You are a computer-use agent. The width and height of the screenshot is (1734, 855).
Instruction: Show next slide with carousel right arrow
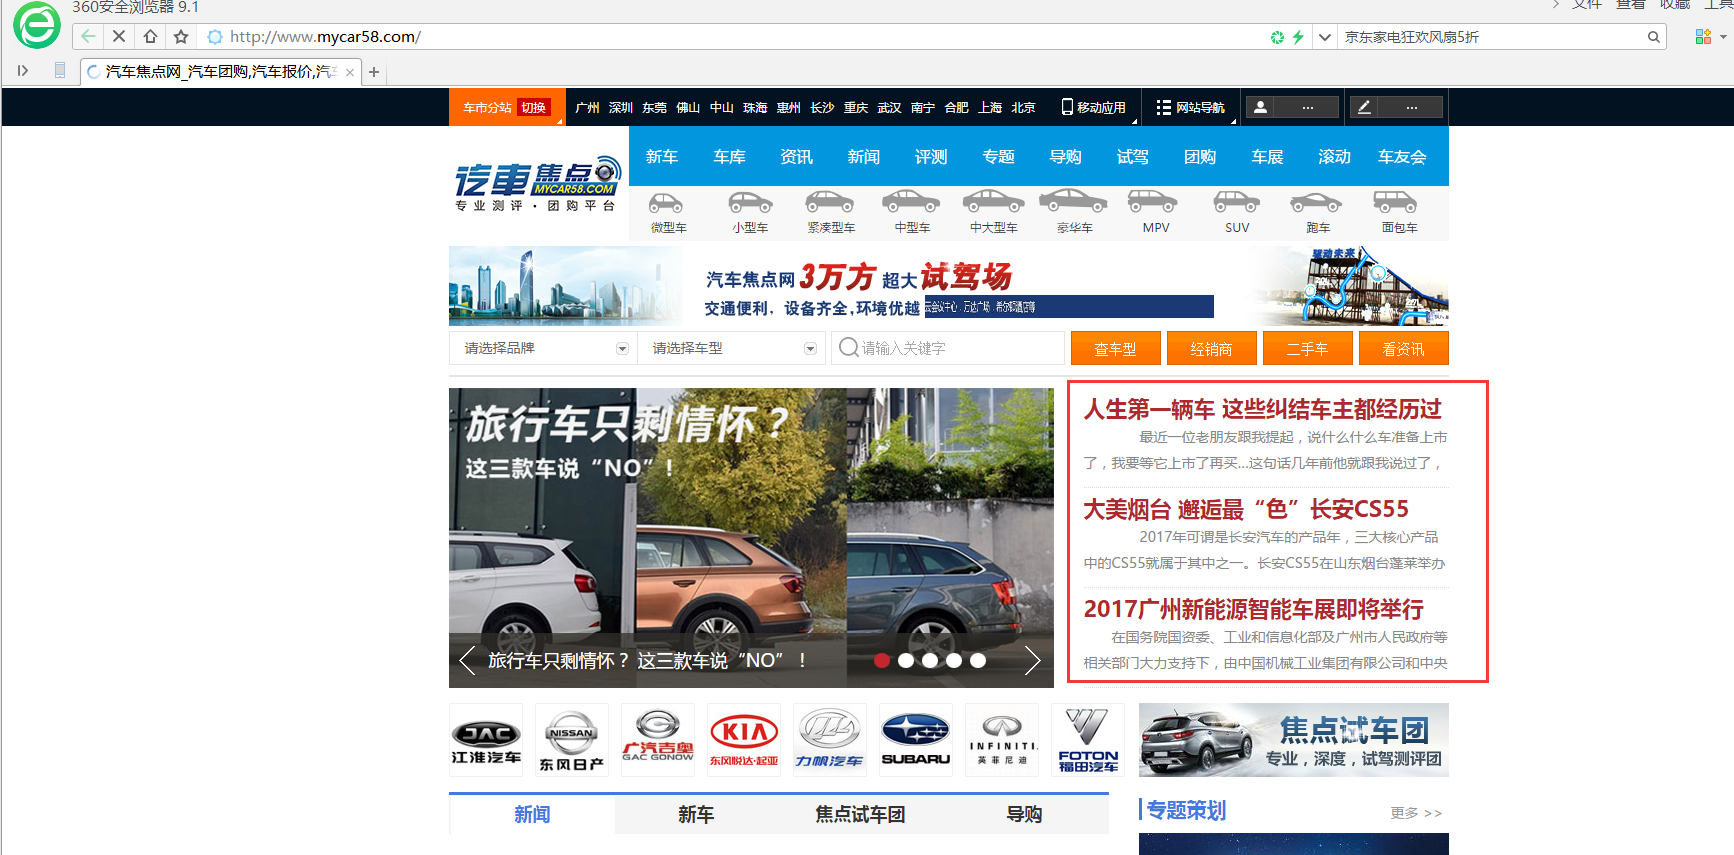pyautogui.click(x=1032, y=660)
